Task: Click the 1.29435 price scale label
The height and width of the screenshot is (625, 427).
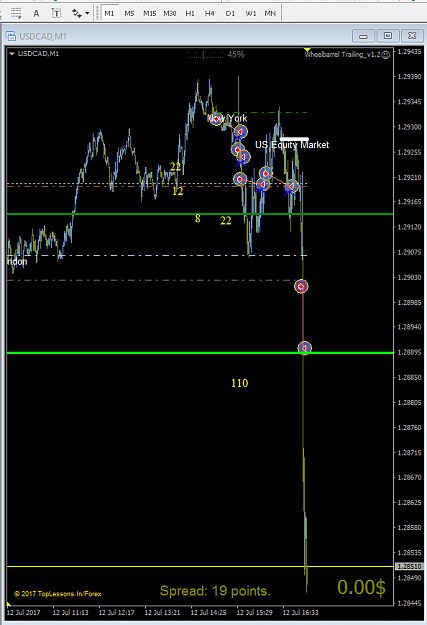Action: click(409, 51)
